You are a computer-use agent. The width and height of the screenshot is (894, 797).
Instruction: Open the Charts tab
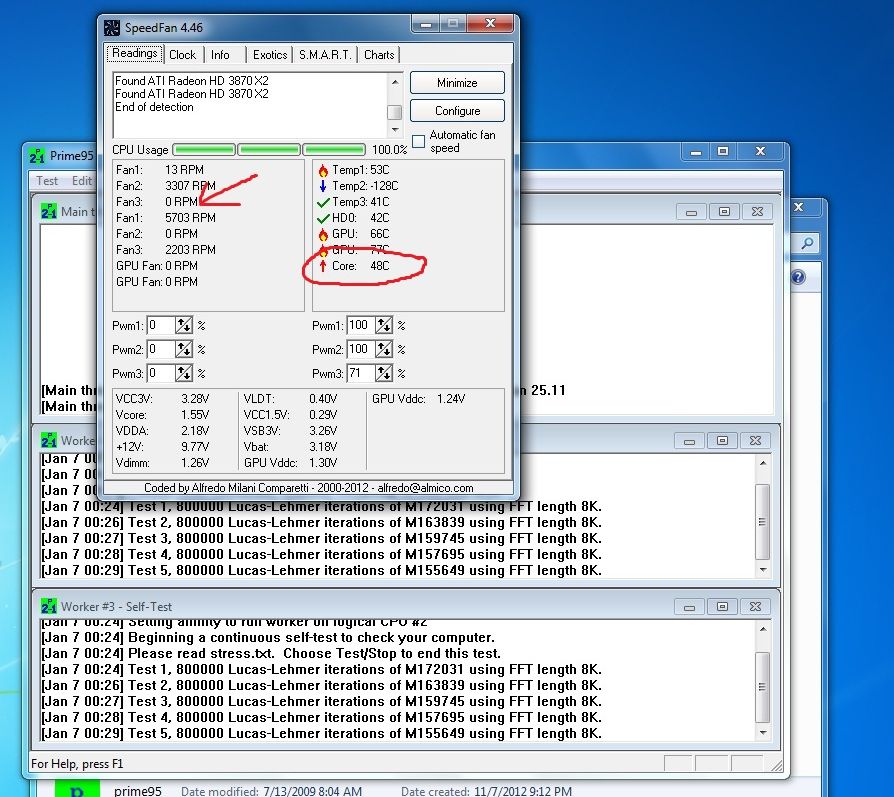click(379, 55)
